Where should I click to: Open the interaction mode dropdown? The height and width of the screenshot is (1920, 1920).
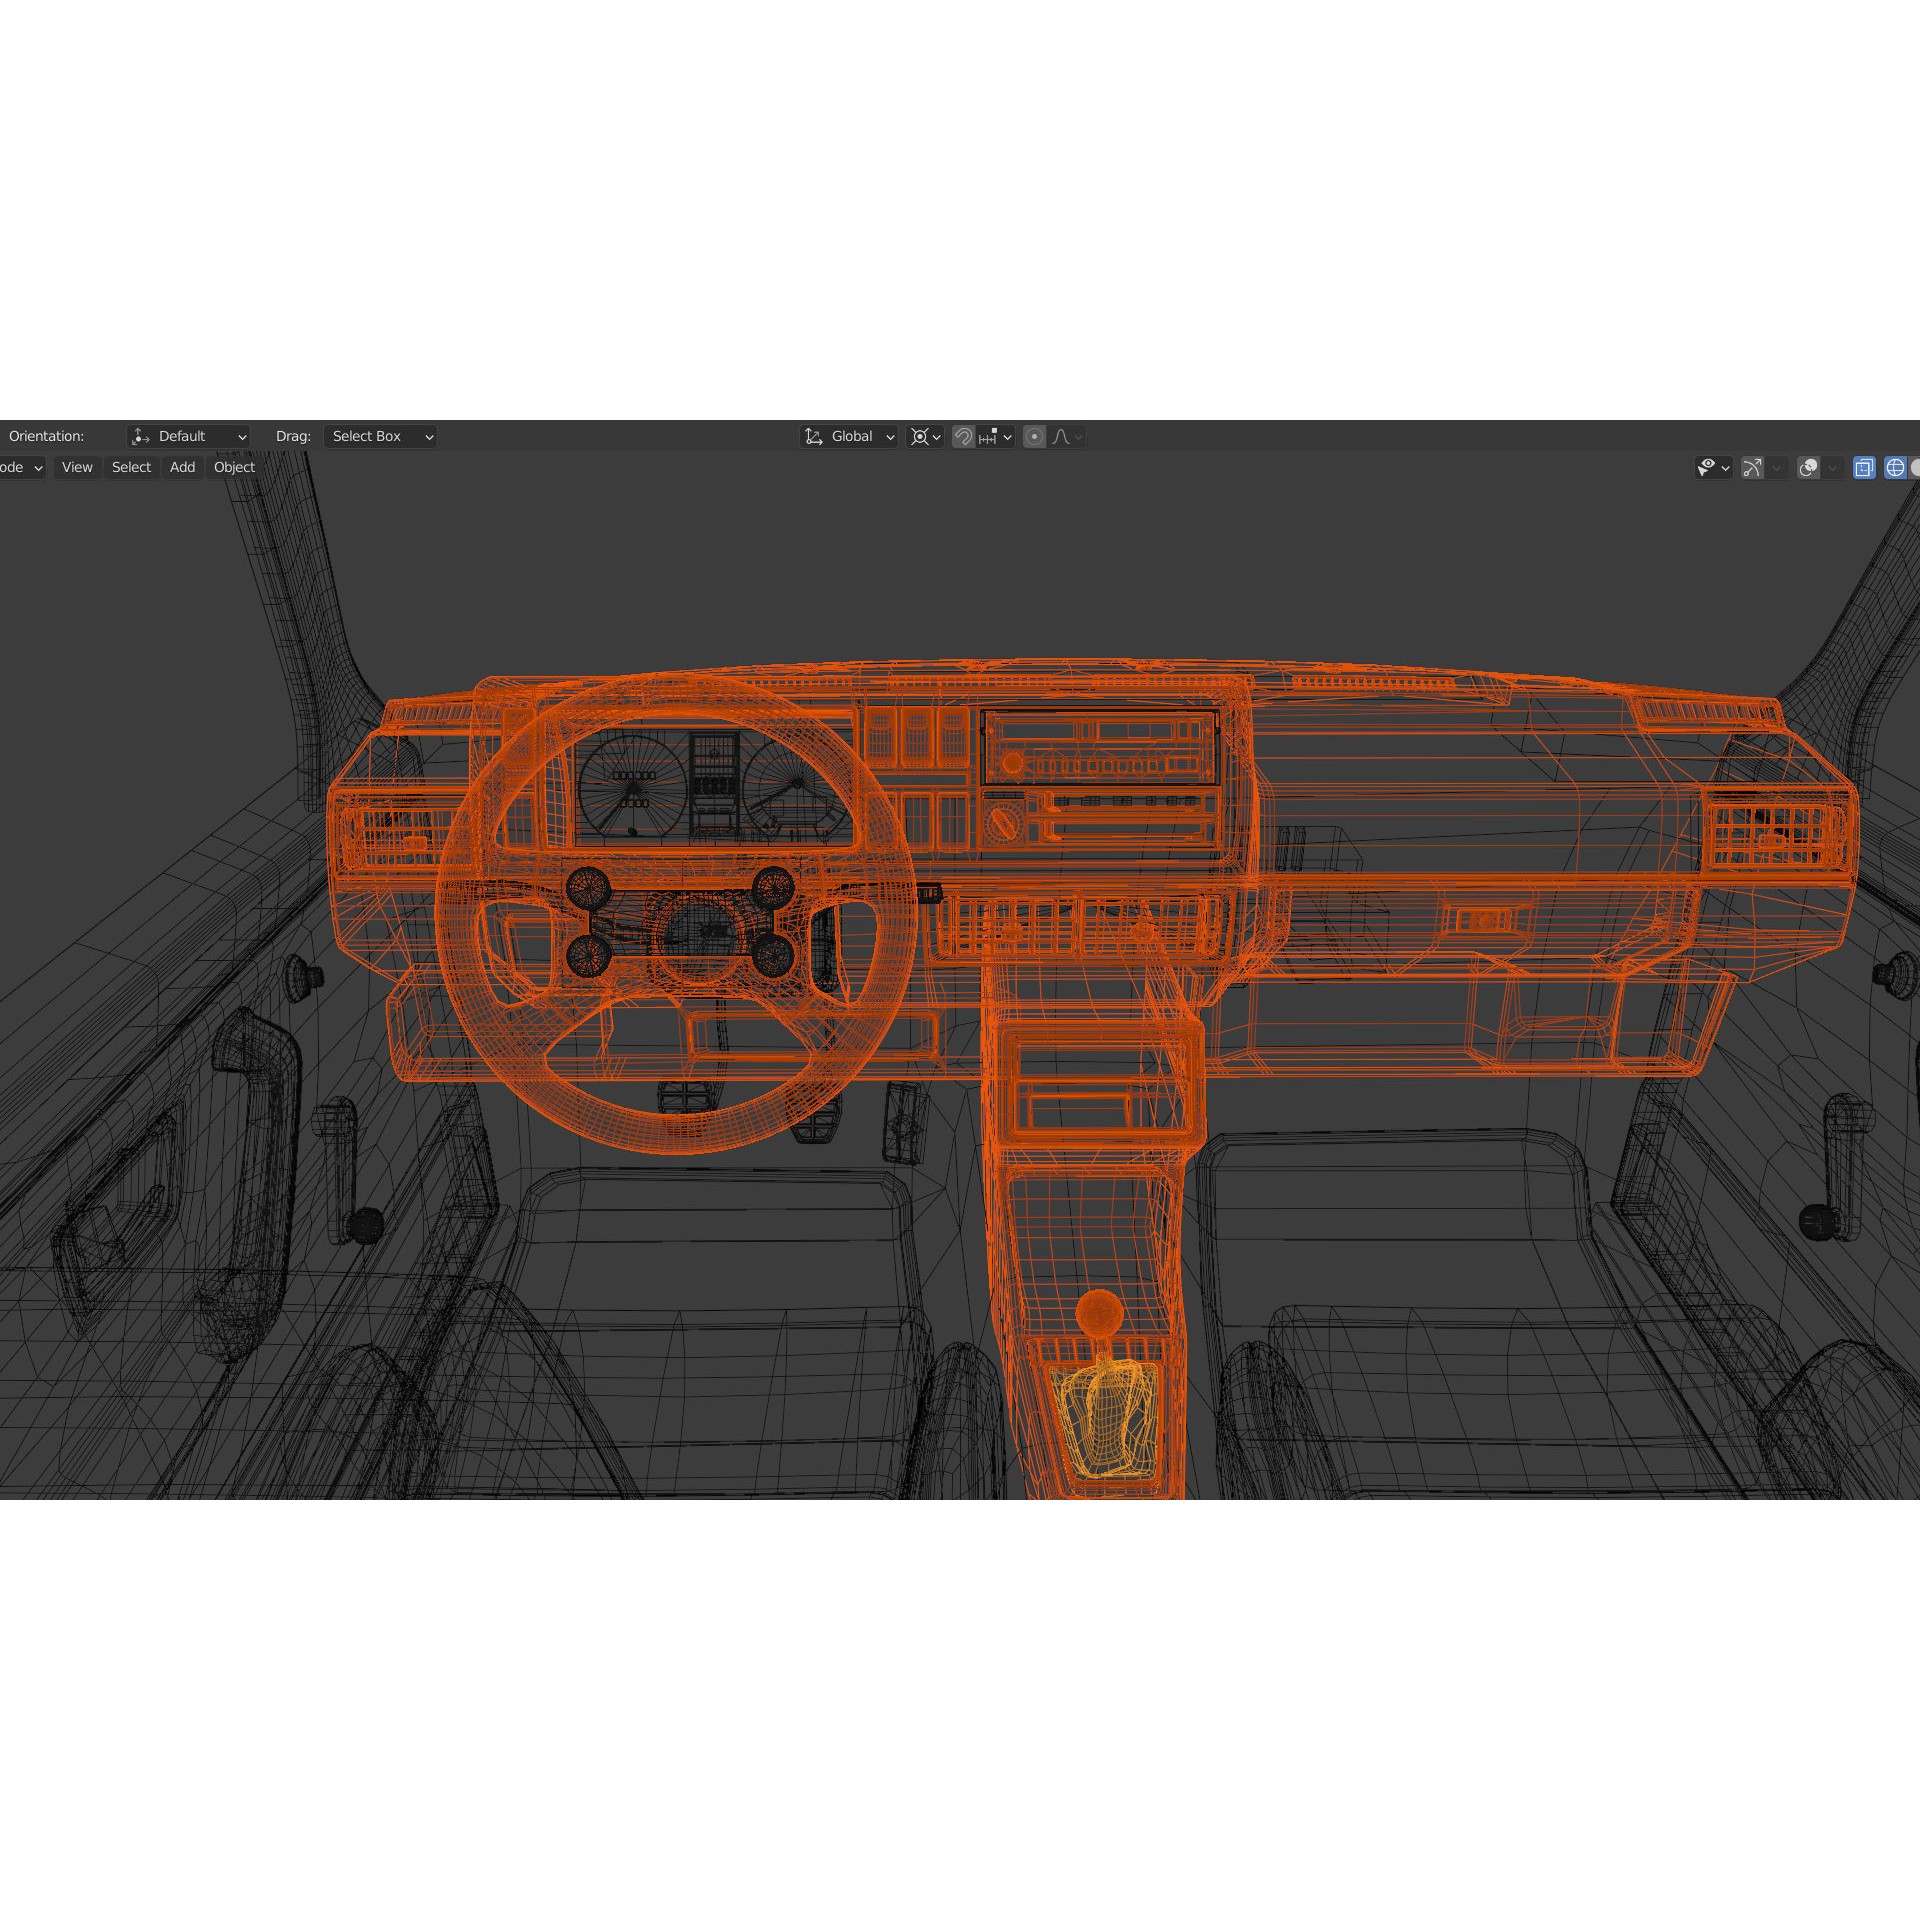[20, 467]
